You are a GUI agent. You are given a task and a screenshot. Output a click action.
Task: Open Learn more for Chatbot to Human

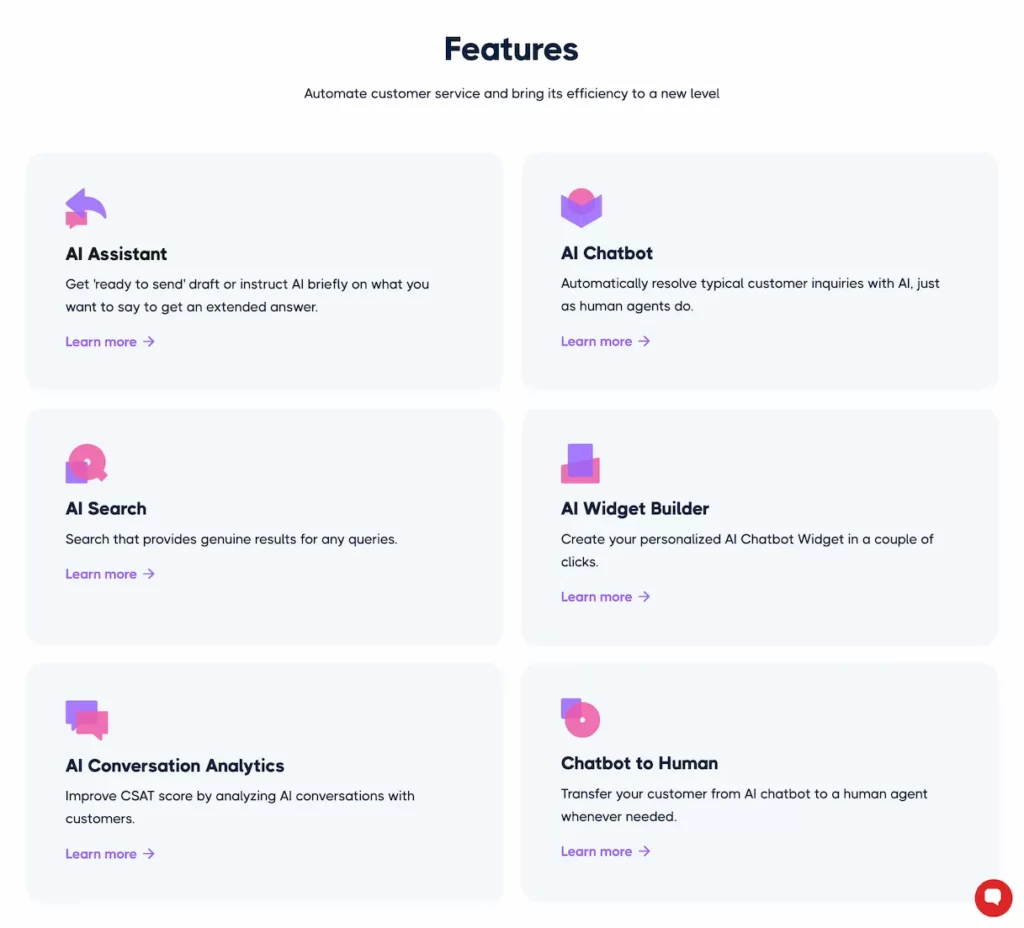tap(596, 851)
